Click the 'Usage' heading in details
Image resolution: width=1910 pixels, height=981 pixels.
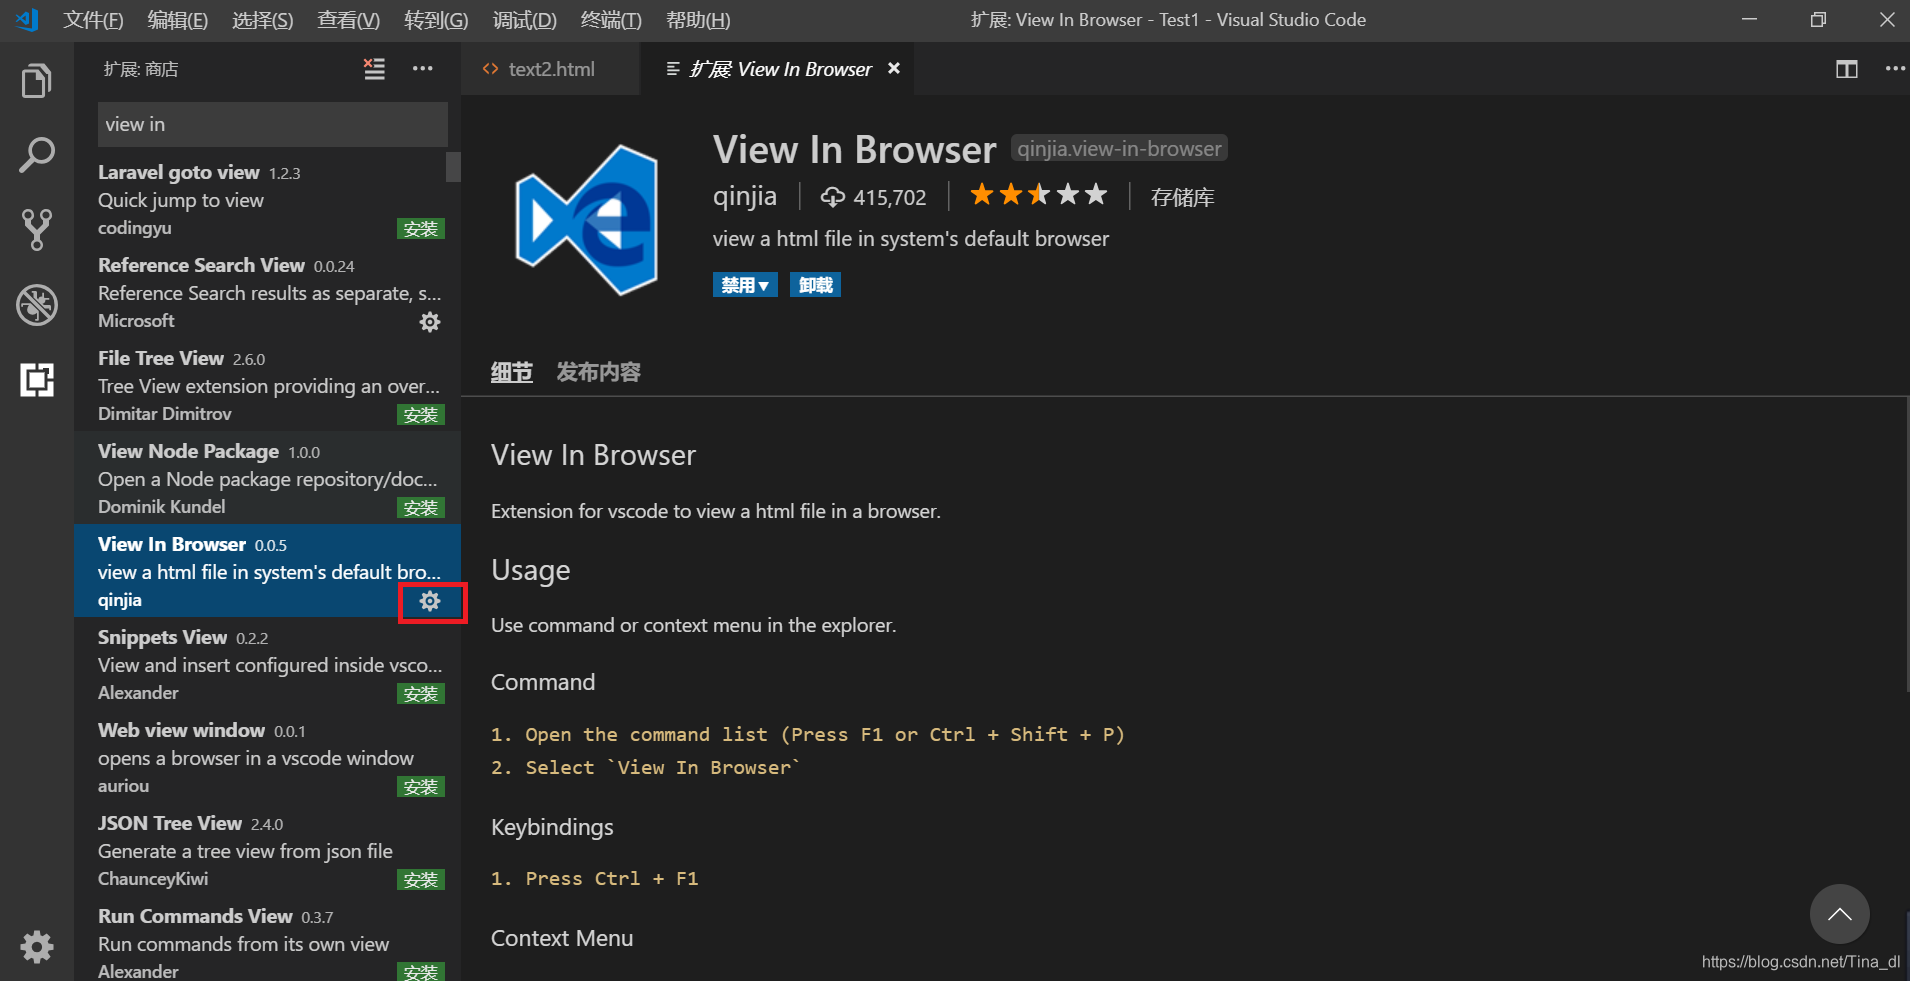point(530,570)
